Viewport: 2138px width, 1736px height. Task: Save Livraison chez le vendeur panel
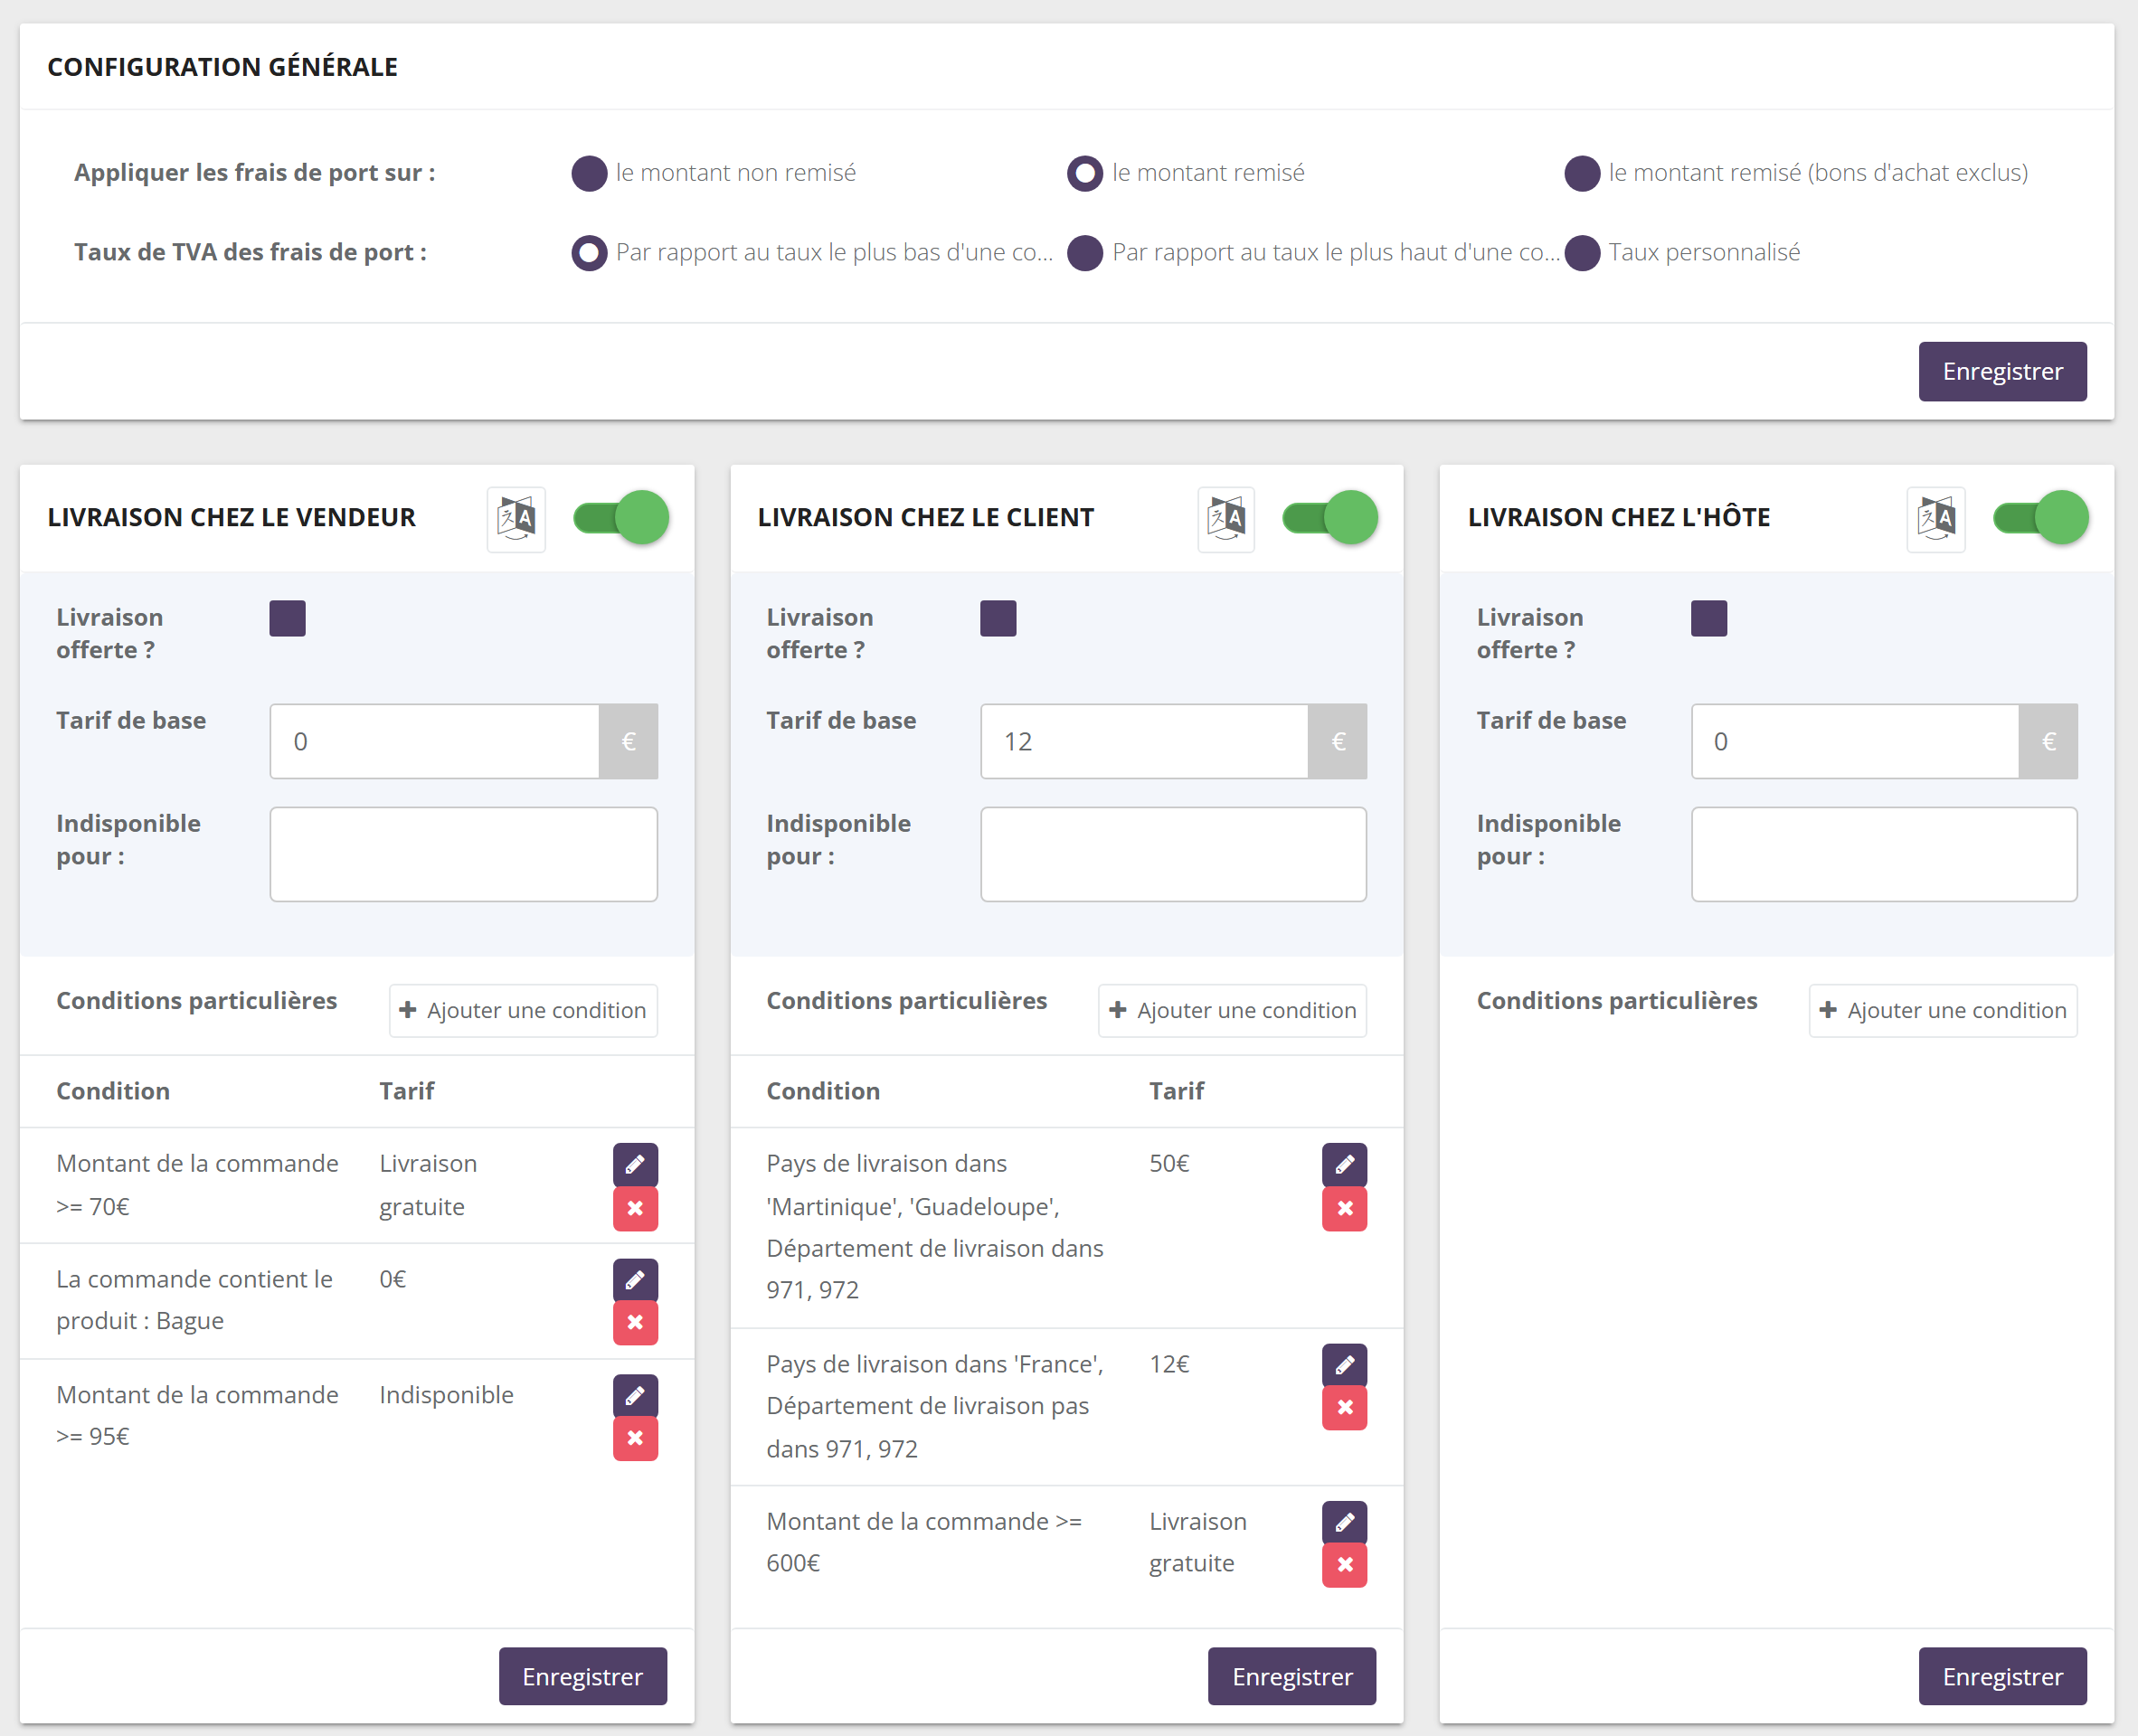583,1677
